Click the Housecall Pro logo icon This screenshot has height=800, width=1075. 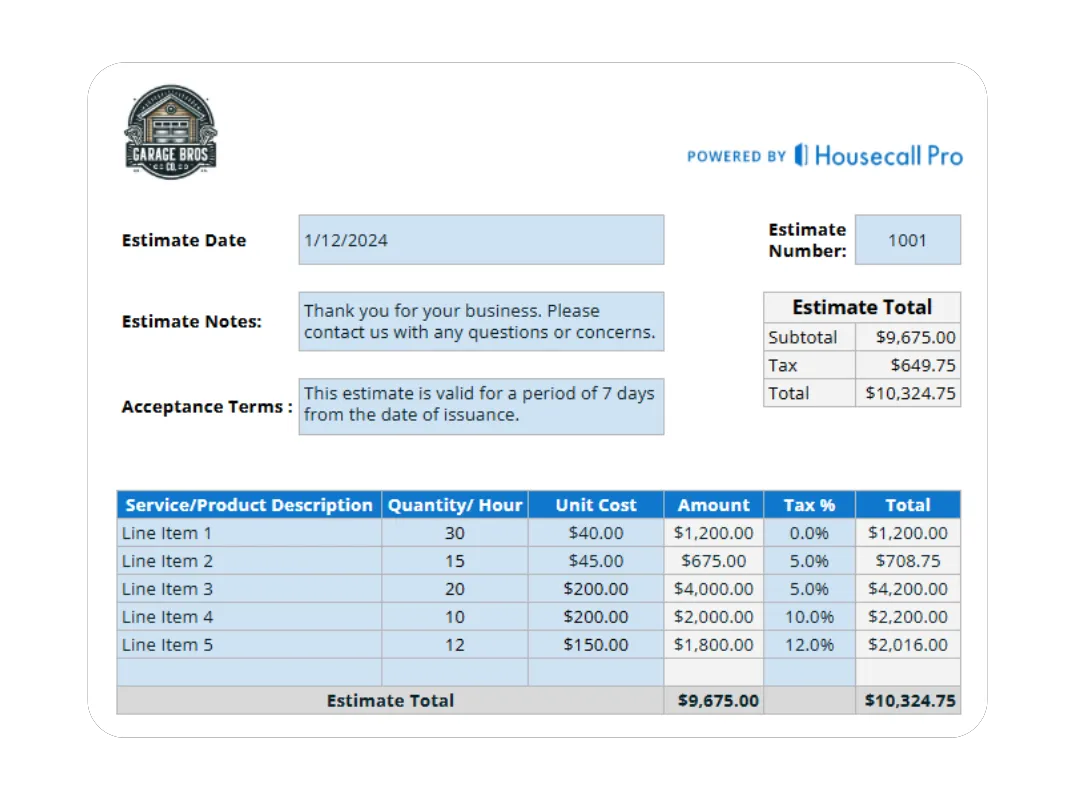pos(801,155)
